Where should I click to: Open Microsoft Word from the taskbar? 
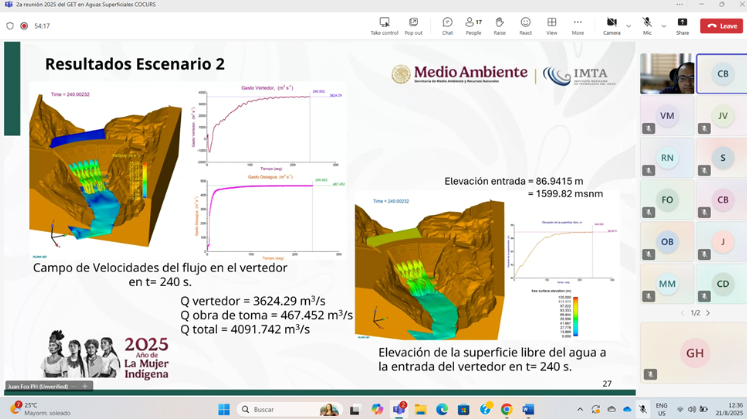point(528,409)
